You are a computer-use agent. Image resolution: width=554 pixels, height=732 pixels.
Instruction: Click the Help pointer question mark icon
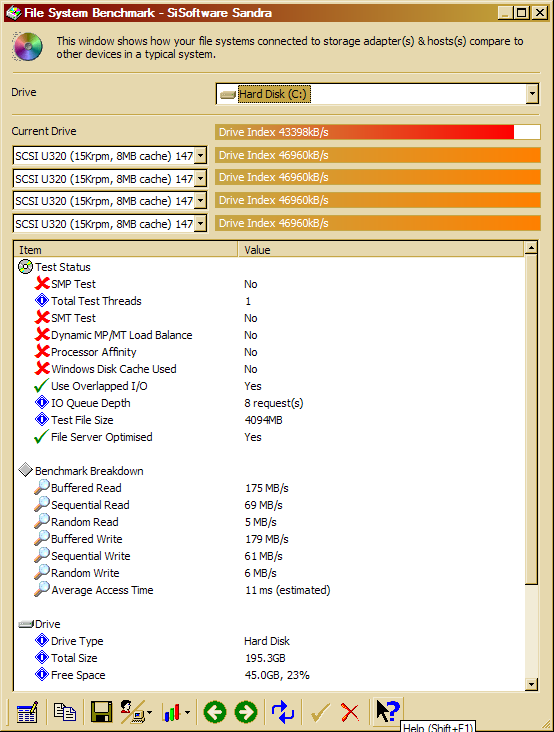[x=387, y=711]
